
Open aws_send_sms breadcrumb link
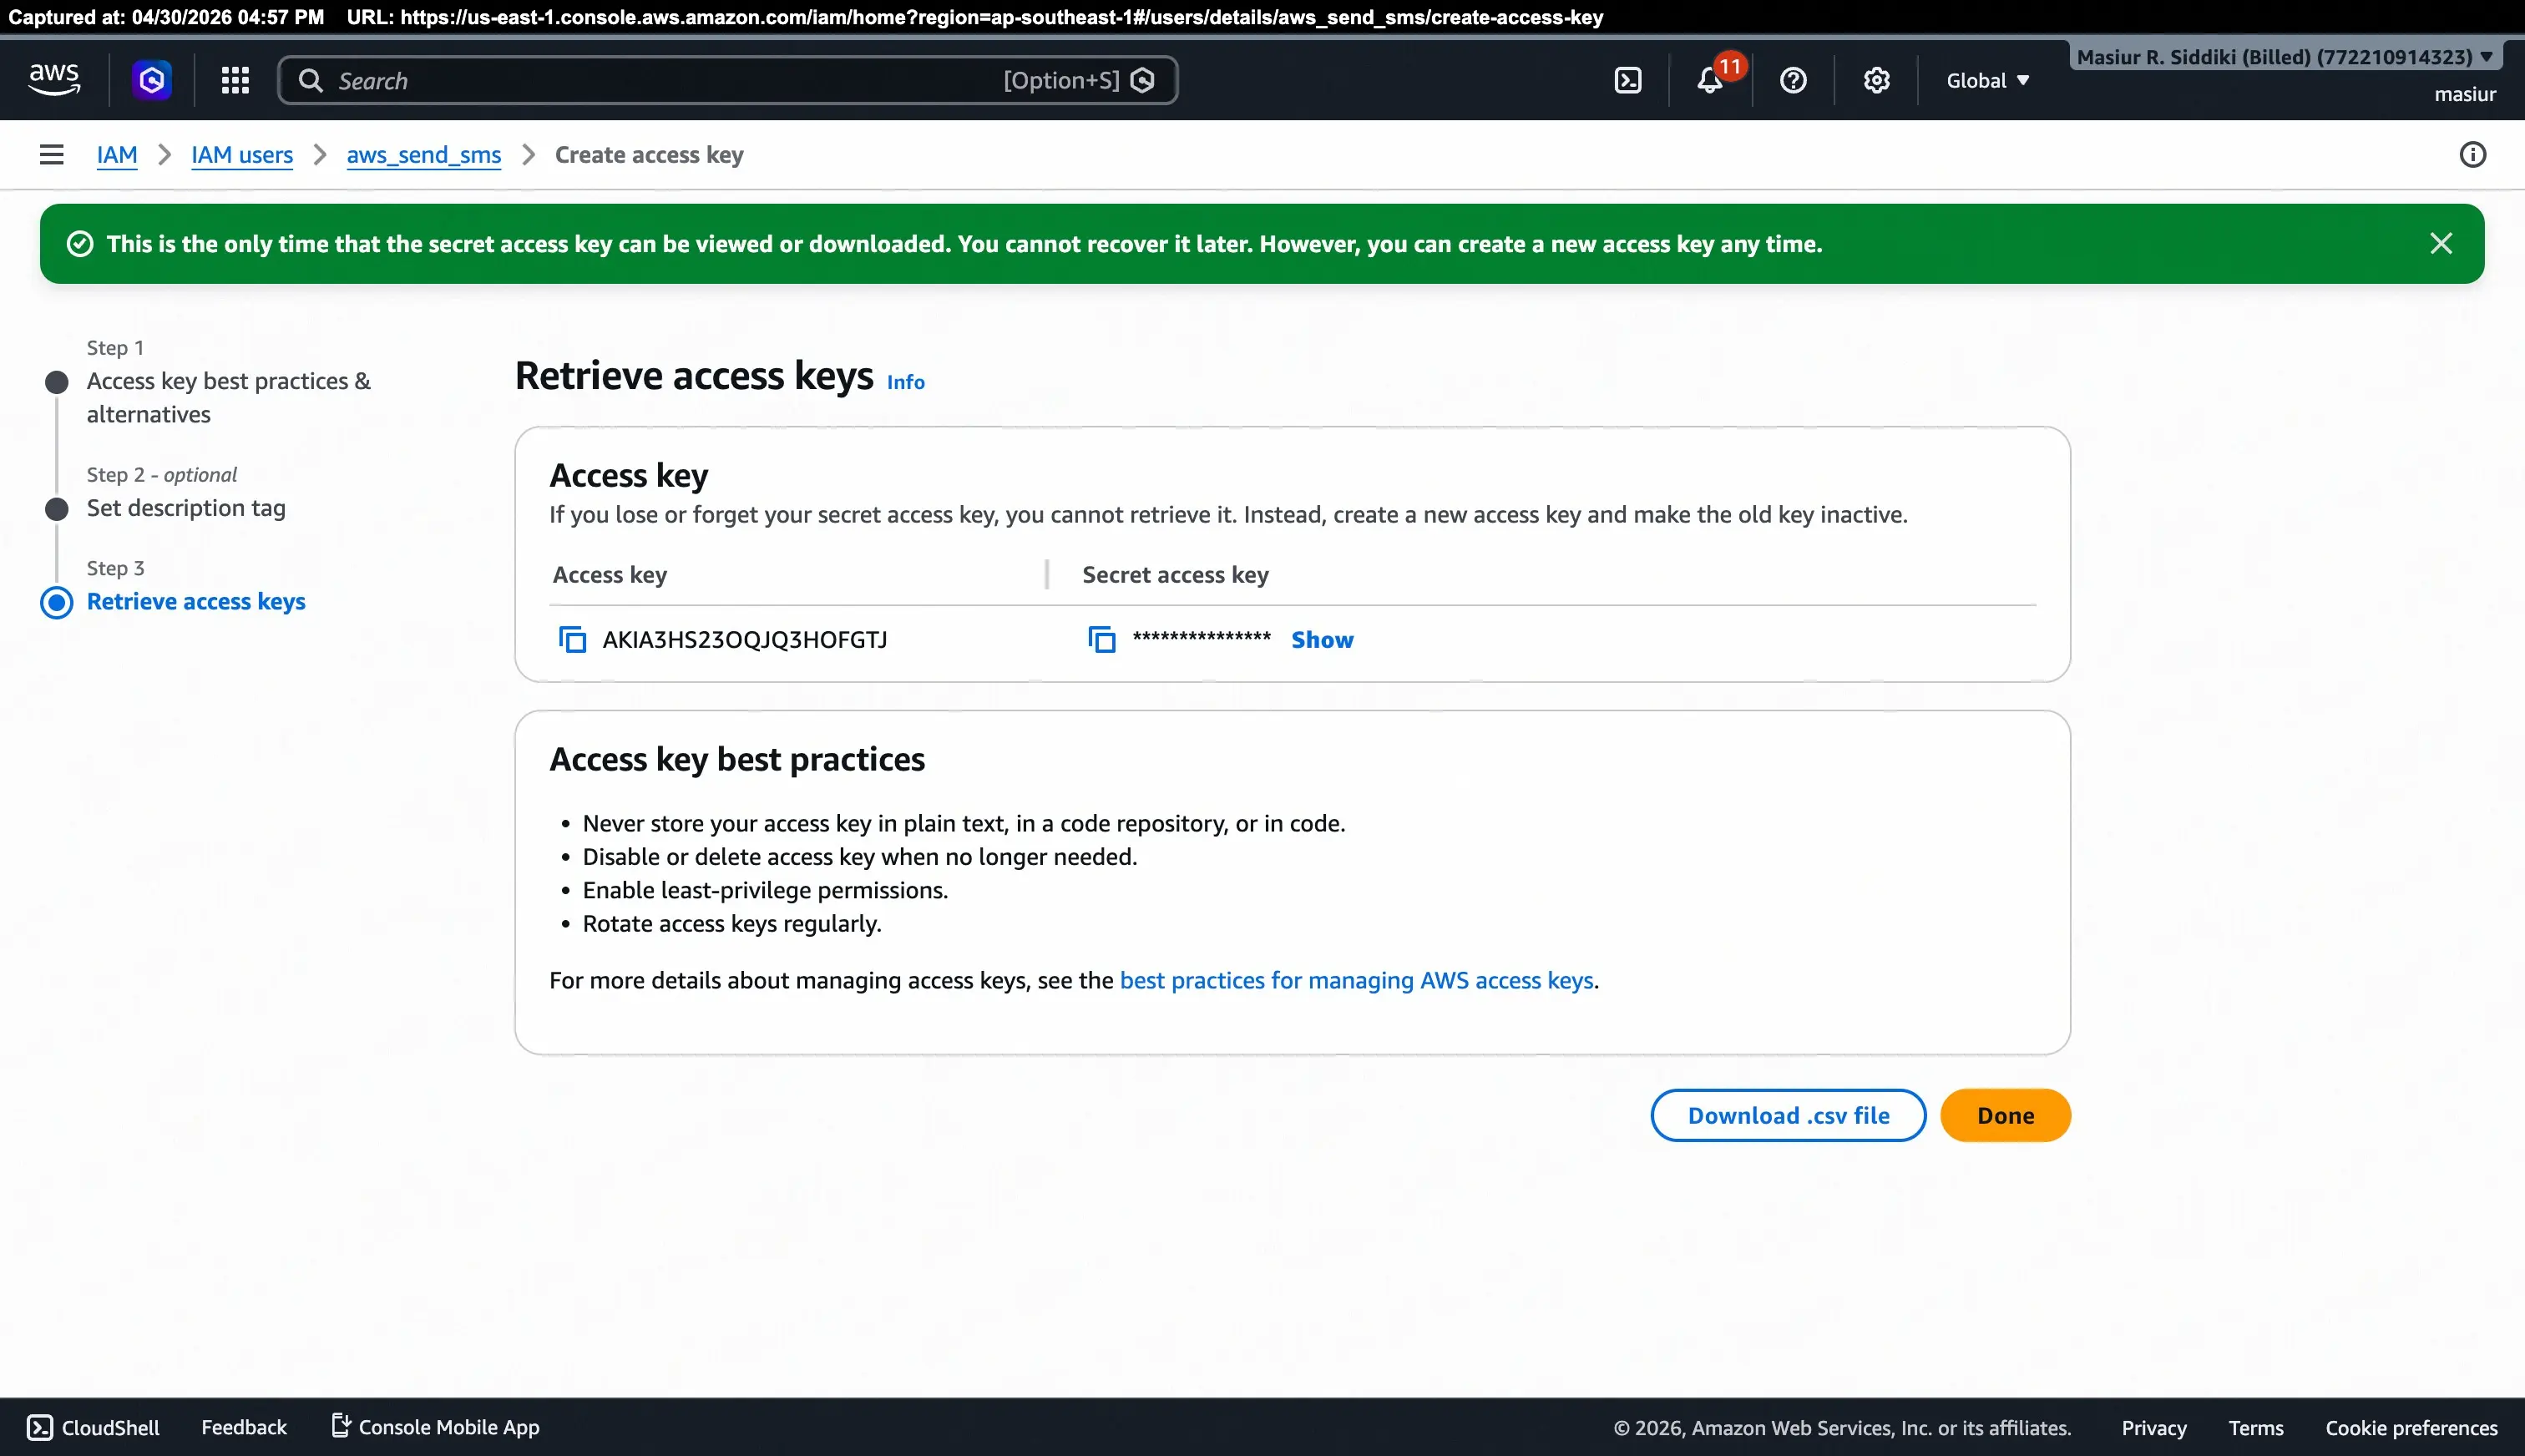tap(424, 154)
